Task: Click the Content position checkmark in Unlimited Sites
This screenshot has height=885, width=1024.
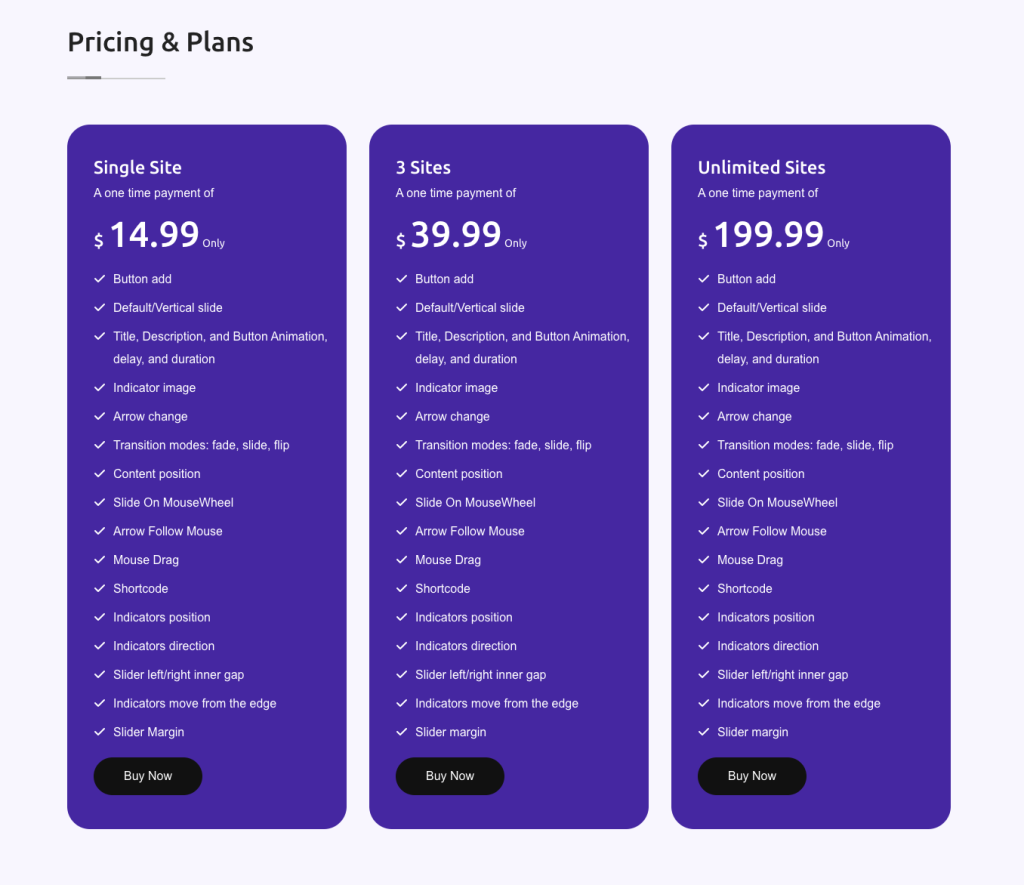Action: click(x=703, y=474)
